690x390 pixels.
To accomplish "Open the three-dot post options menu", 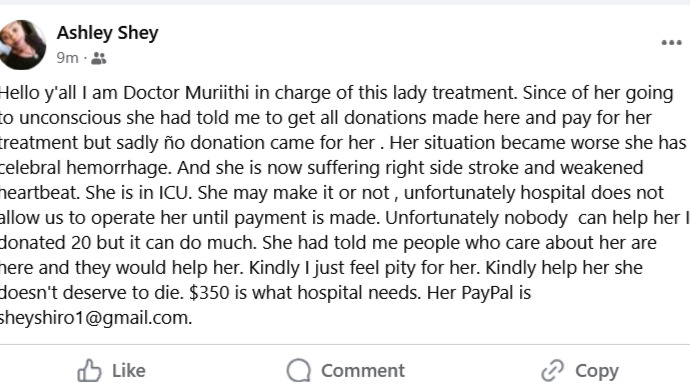I will pyautogui.click(x=672, y=43).
